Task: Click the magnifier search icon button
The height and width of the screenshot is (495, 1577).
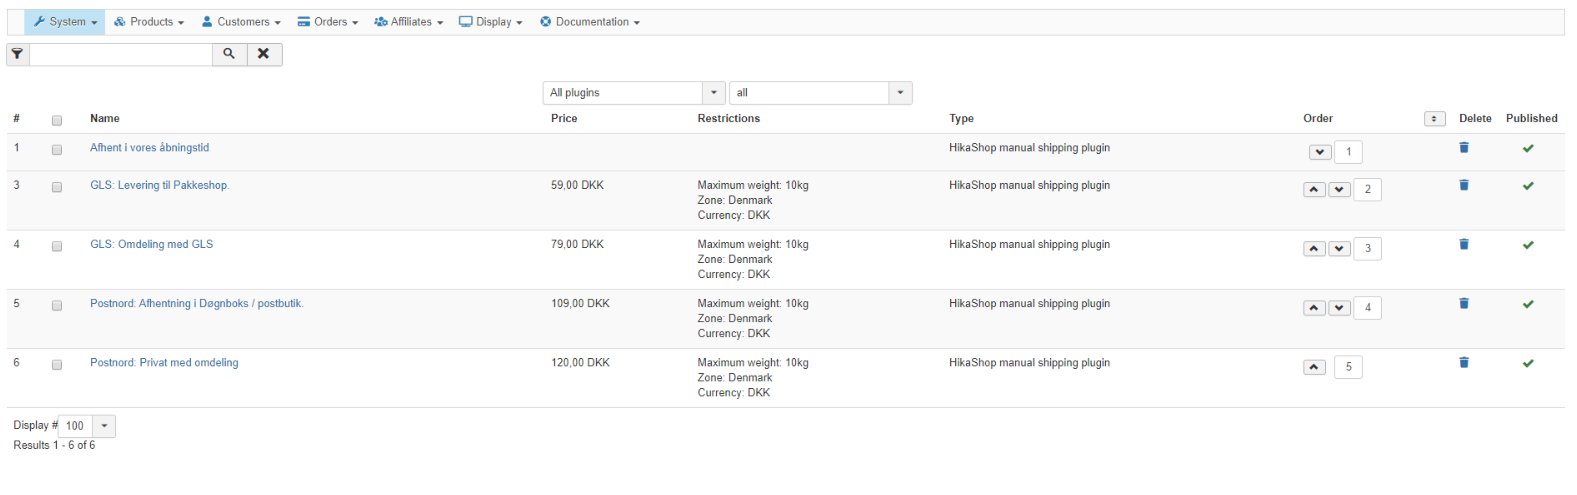Action: [x=229, y=54]
